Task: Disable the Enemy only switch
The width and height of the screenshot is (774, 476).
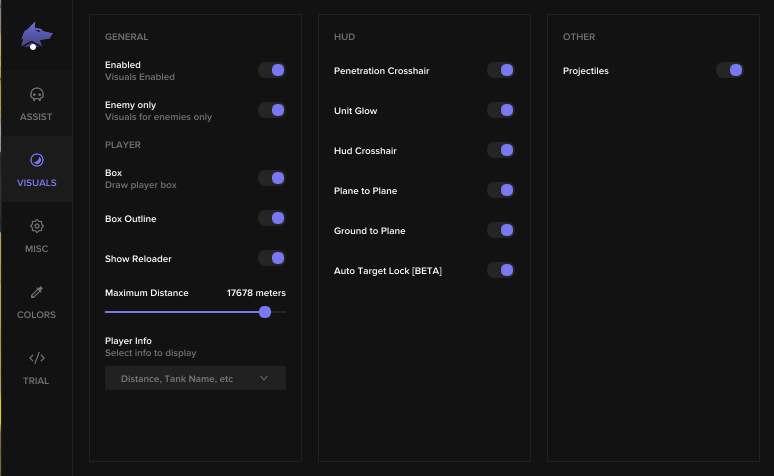Action: click(x=272, y=110)
